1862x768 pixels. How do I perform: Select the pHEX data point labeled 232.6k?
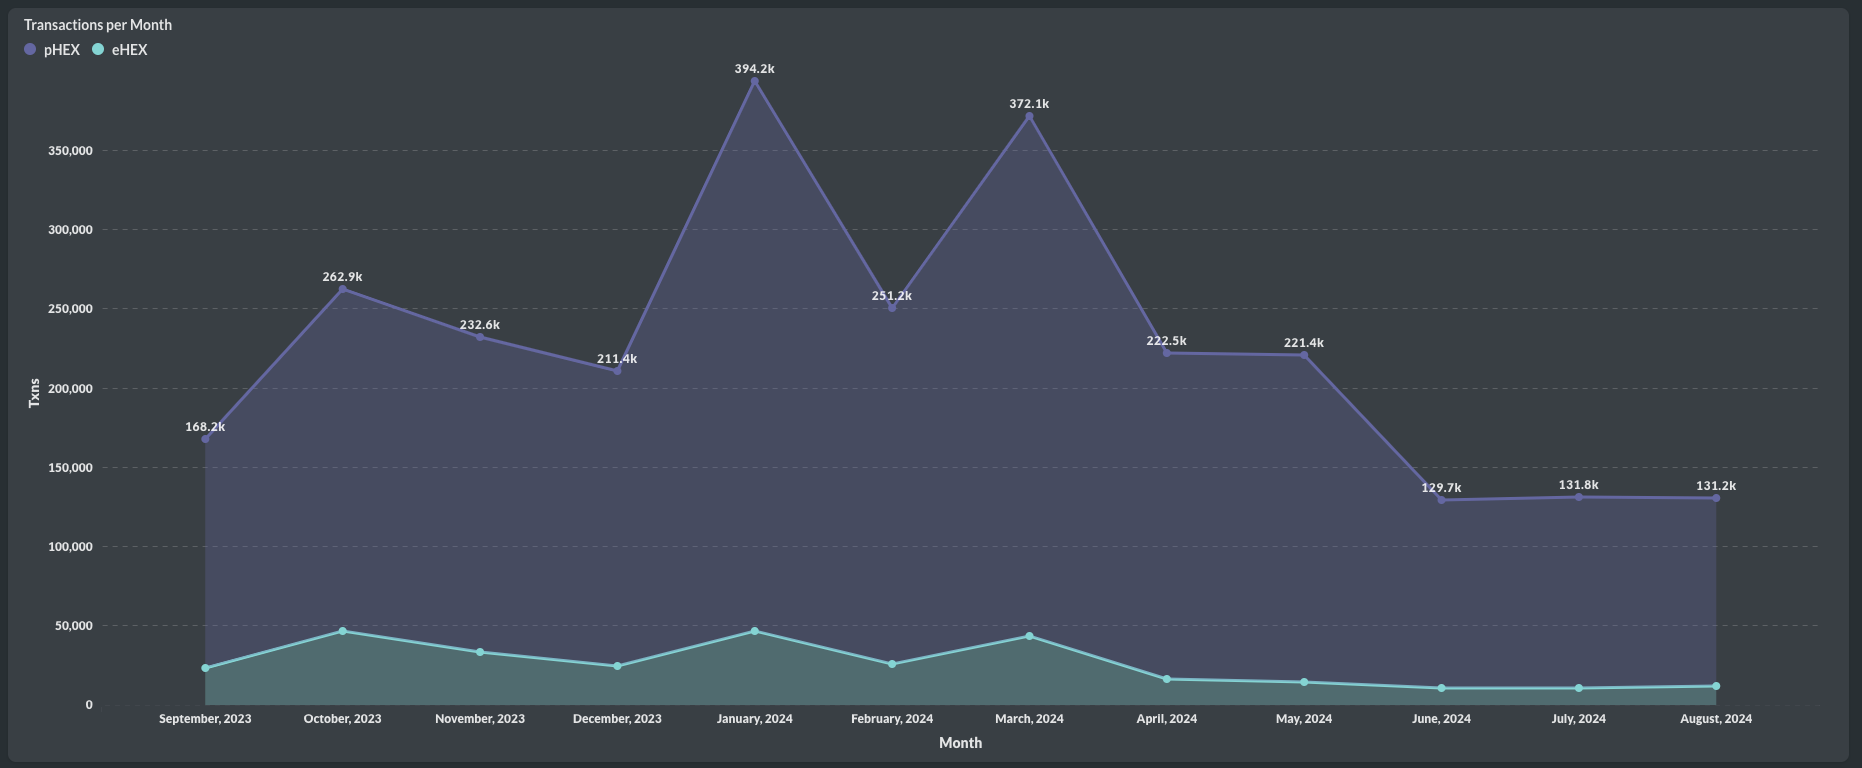pos(480,337)
